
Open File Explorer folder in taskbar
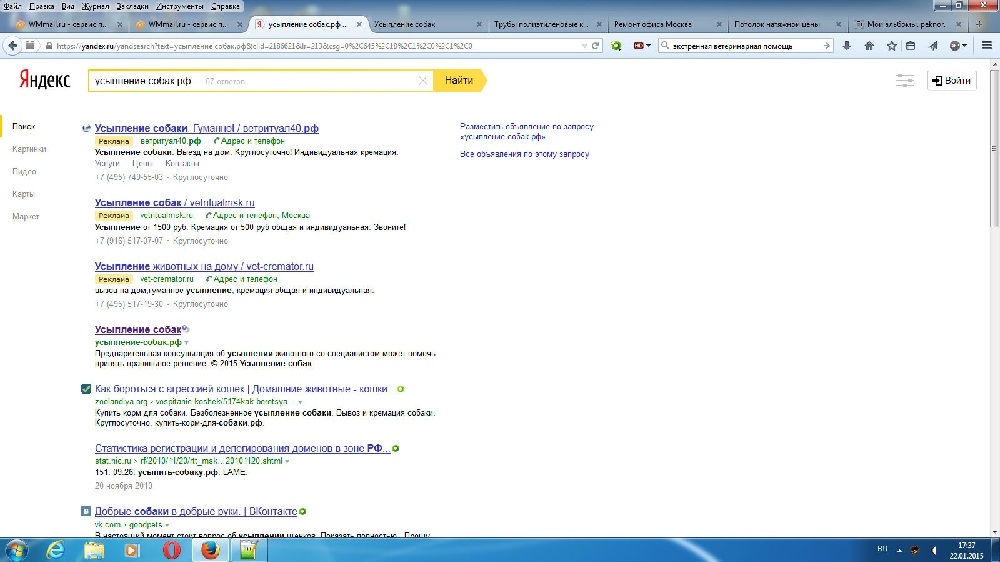pyautogui.click(x=94, y=550)
